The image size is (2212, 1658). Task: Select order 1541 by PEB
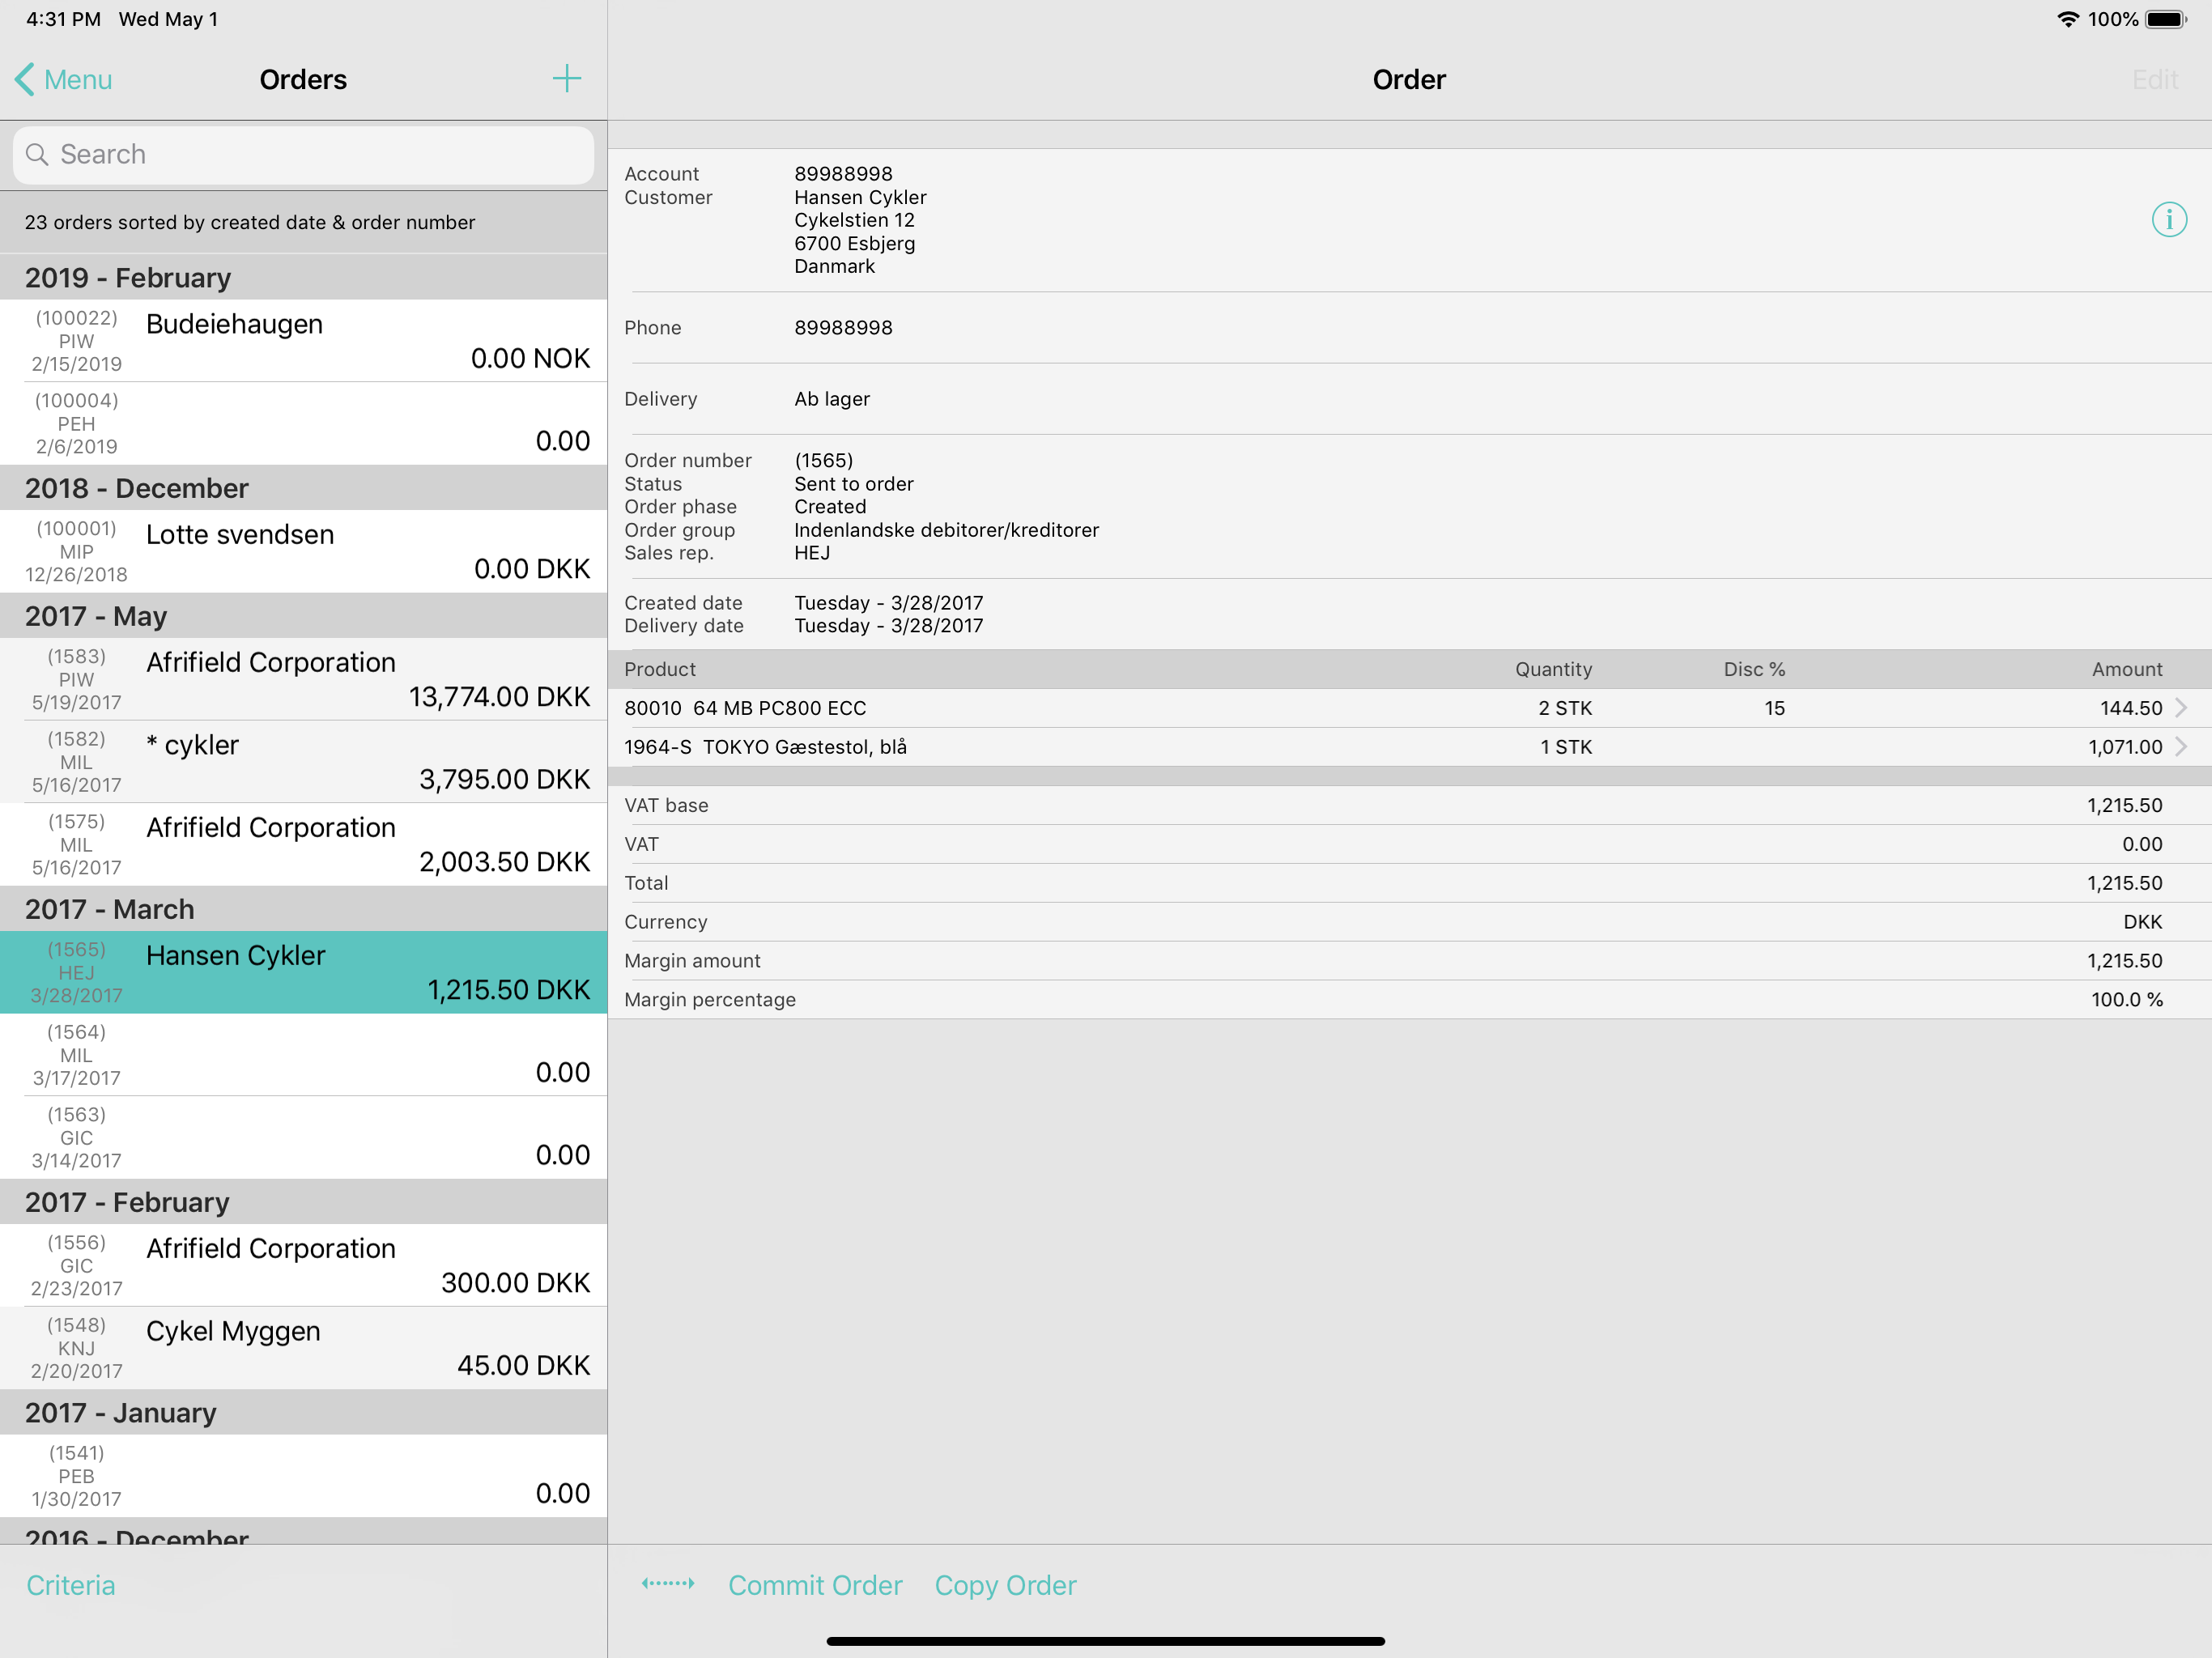pyautogui.click(x=303, y=1476)
